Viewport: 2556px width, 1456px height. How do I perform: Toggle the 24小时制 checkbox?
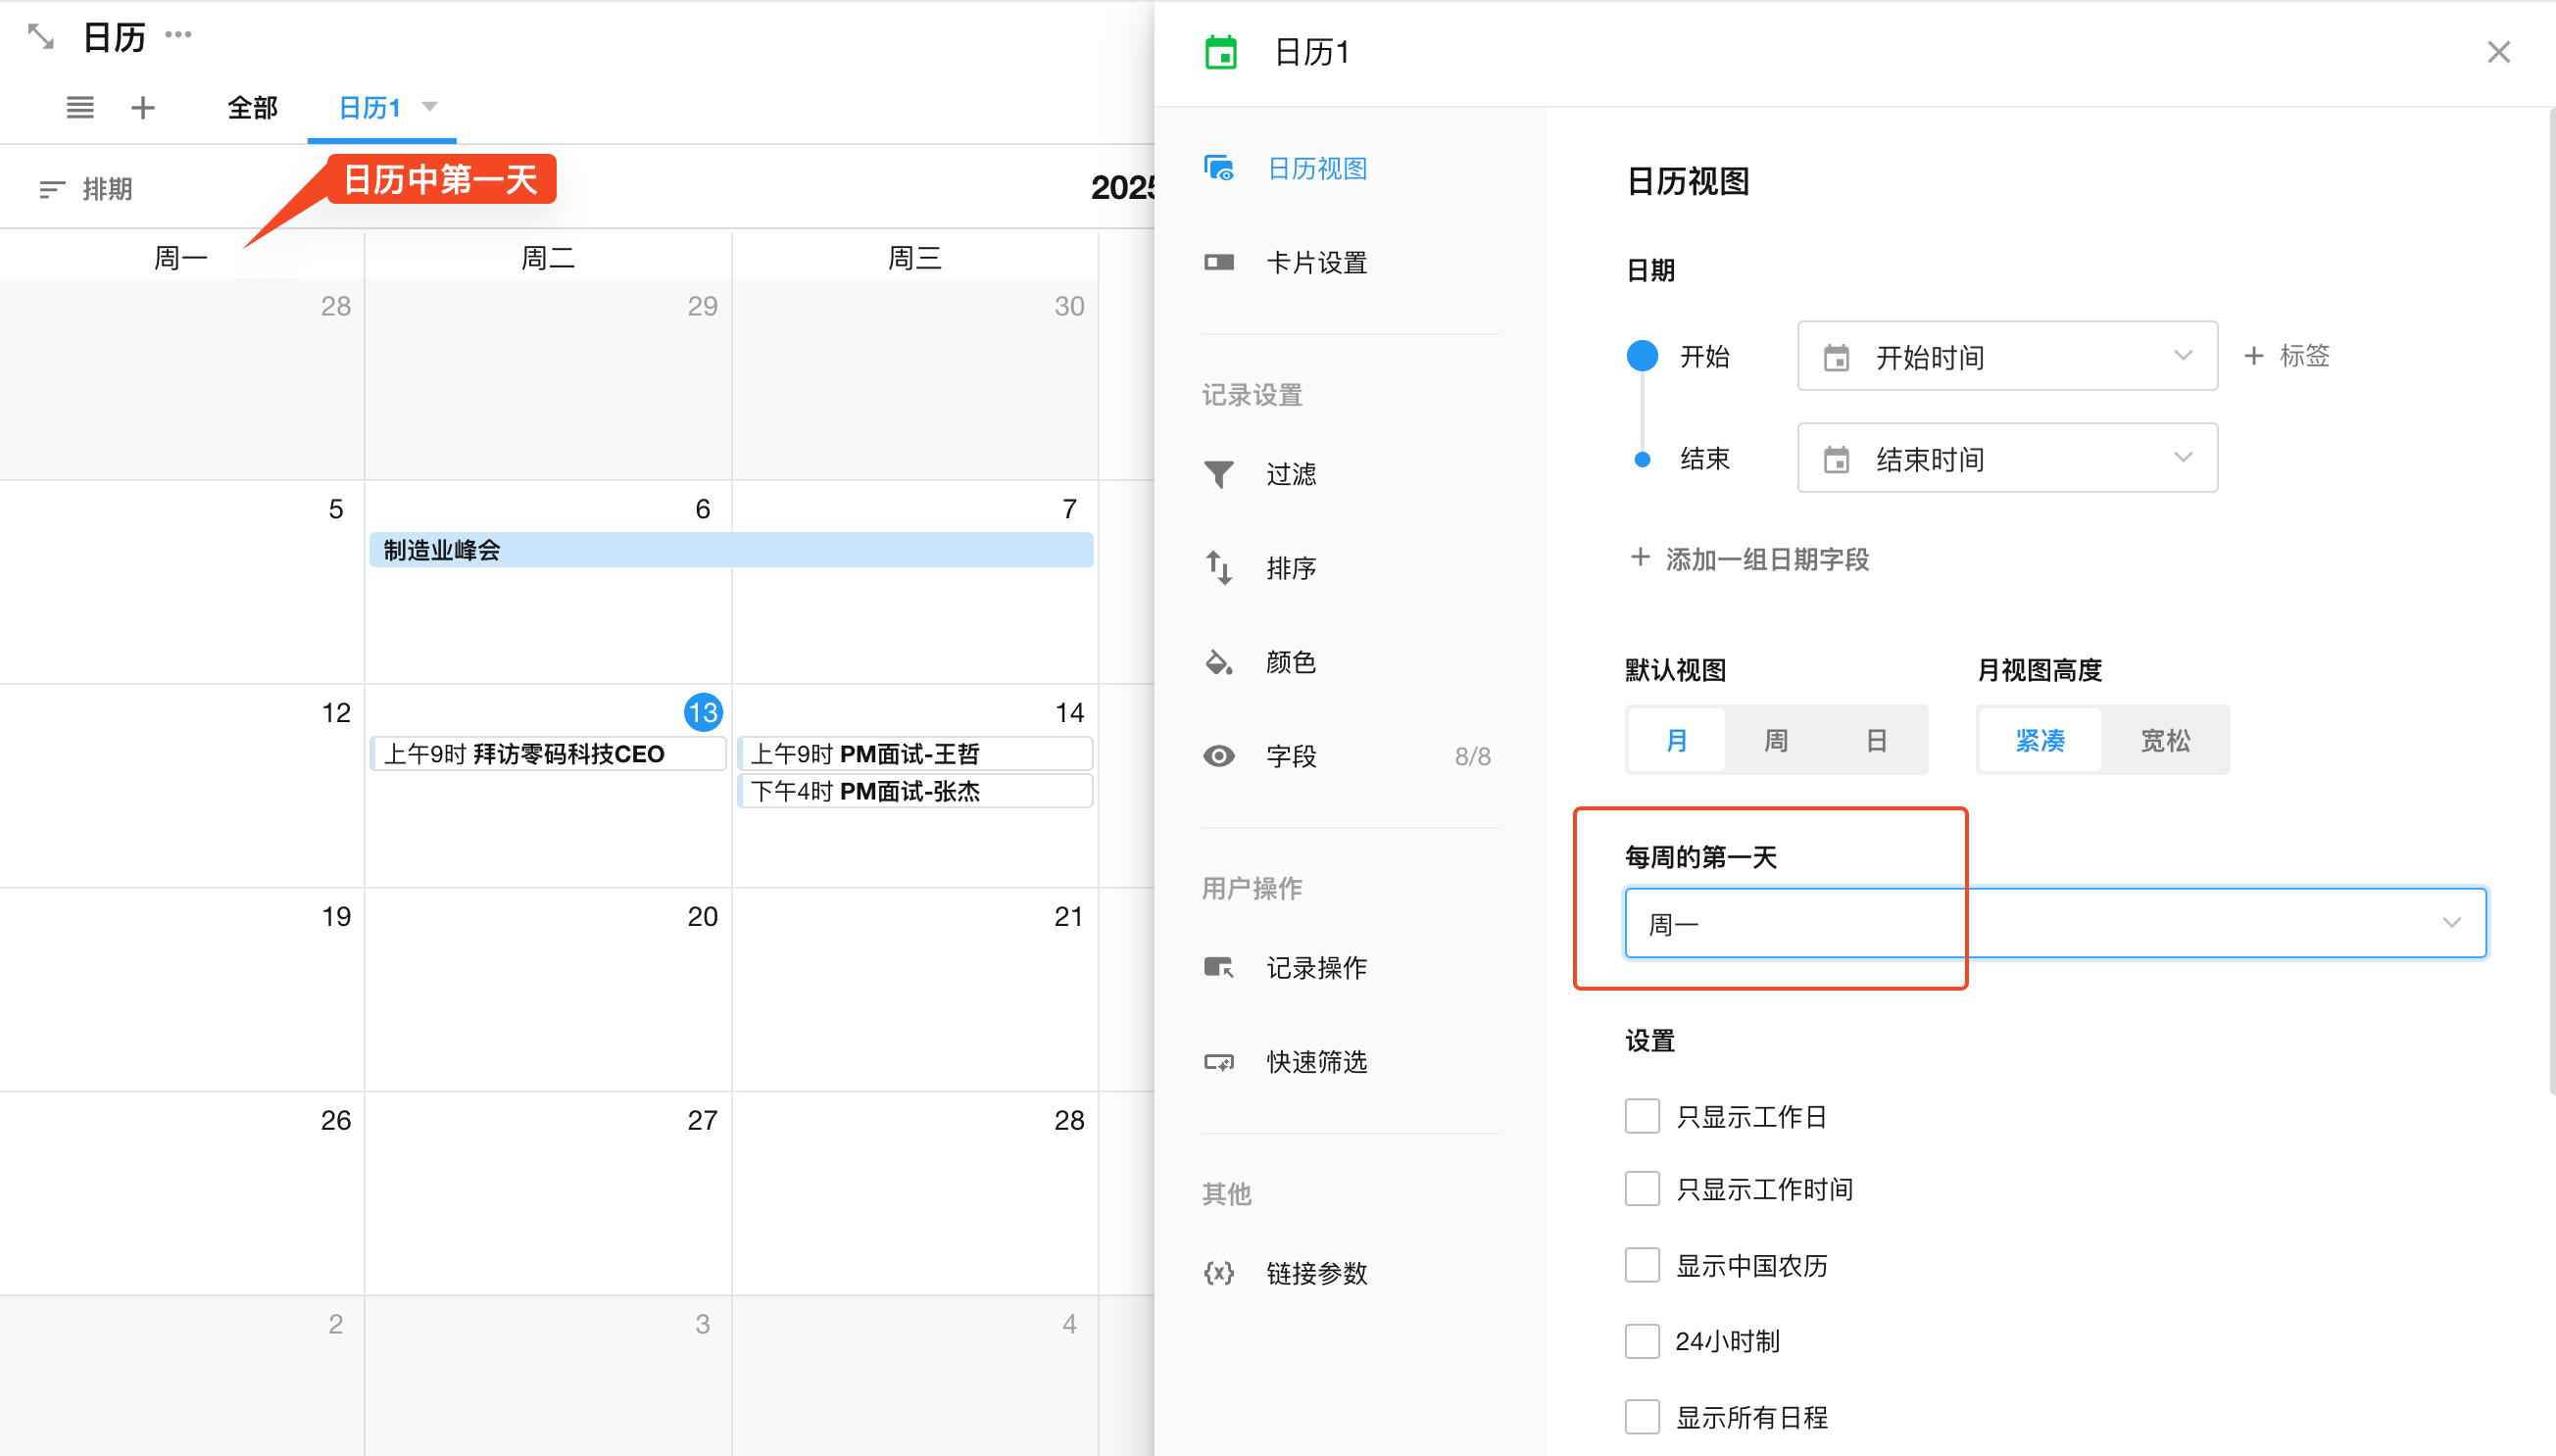1642,1340
